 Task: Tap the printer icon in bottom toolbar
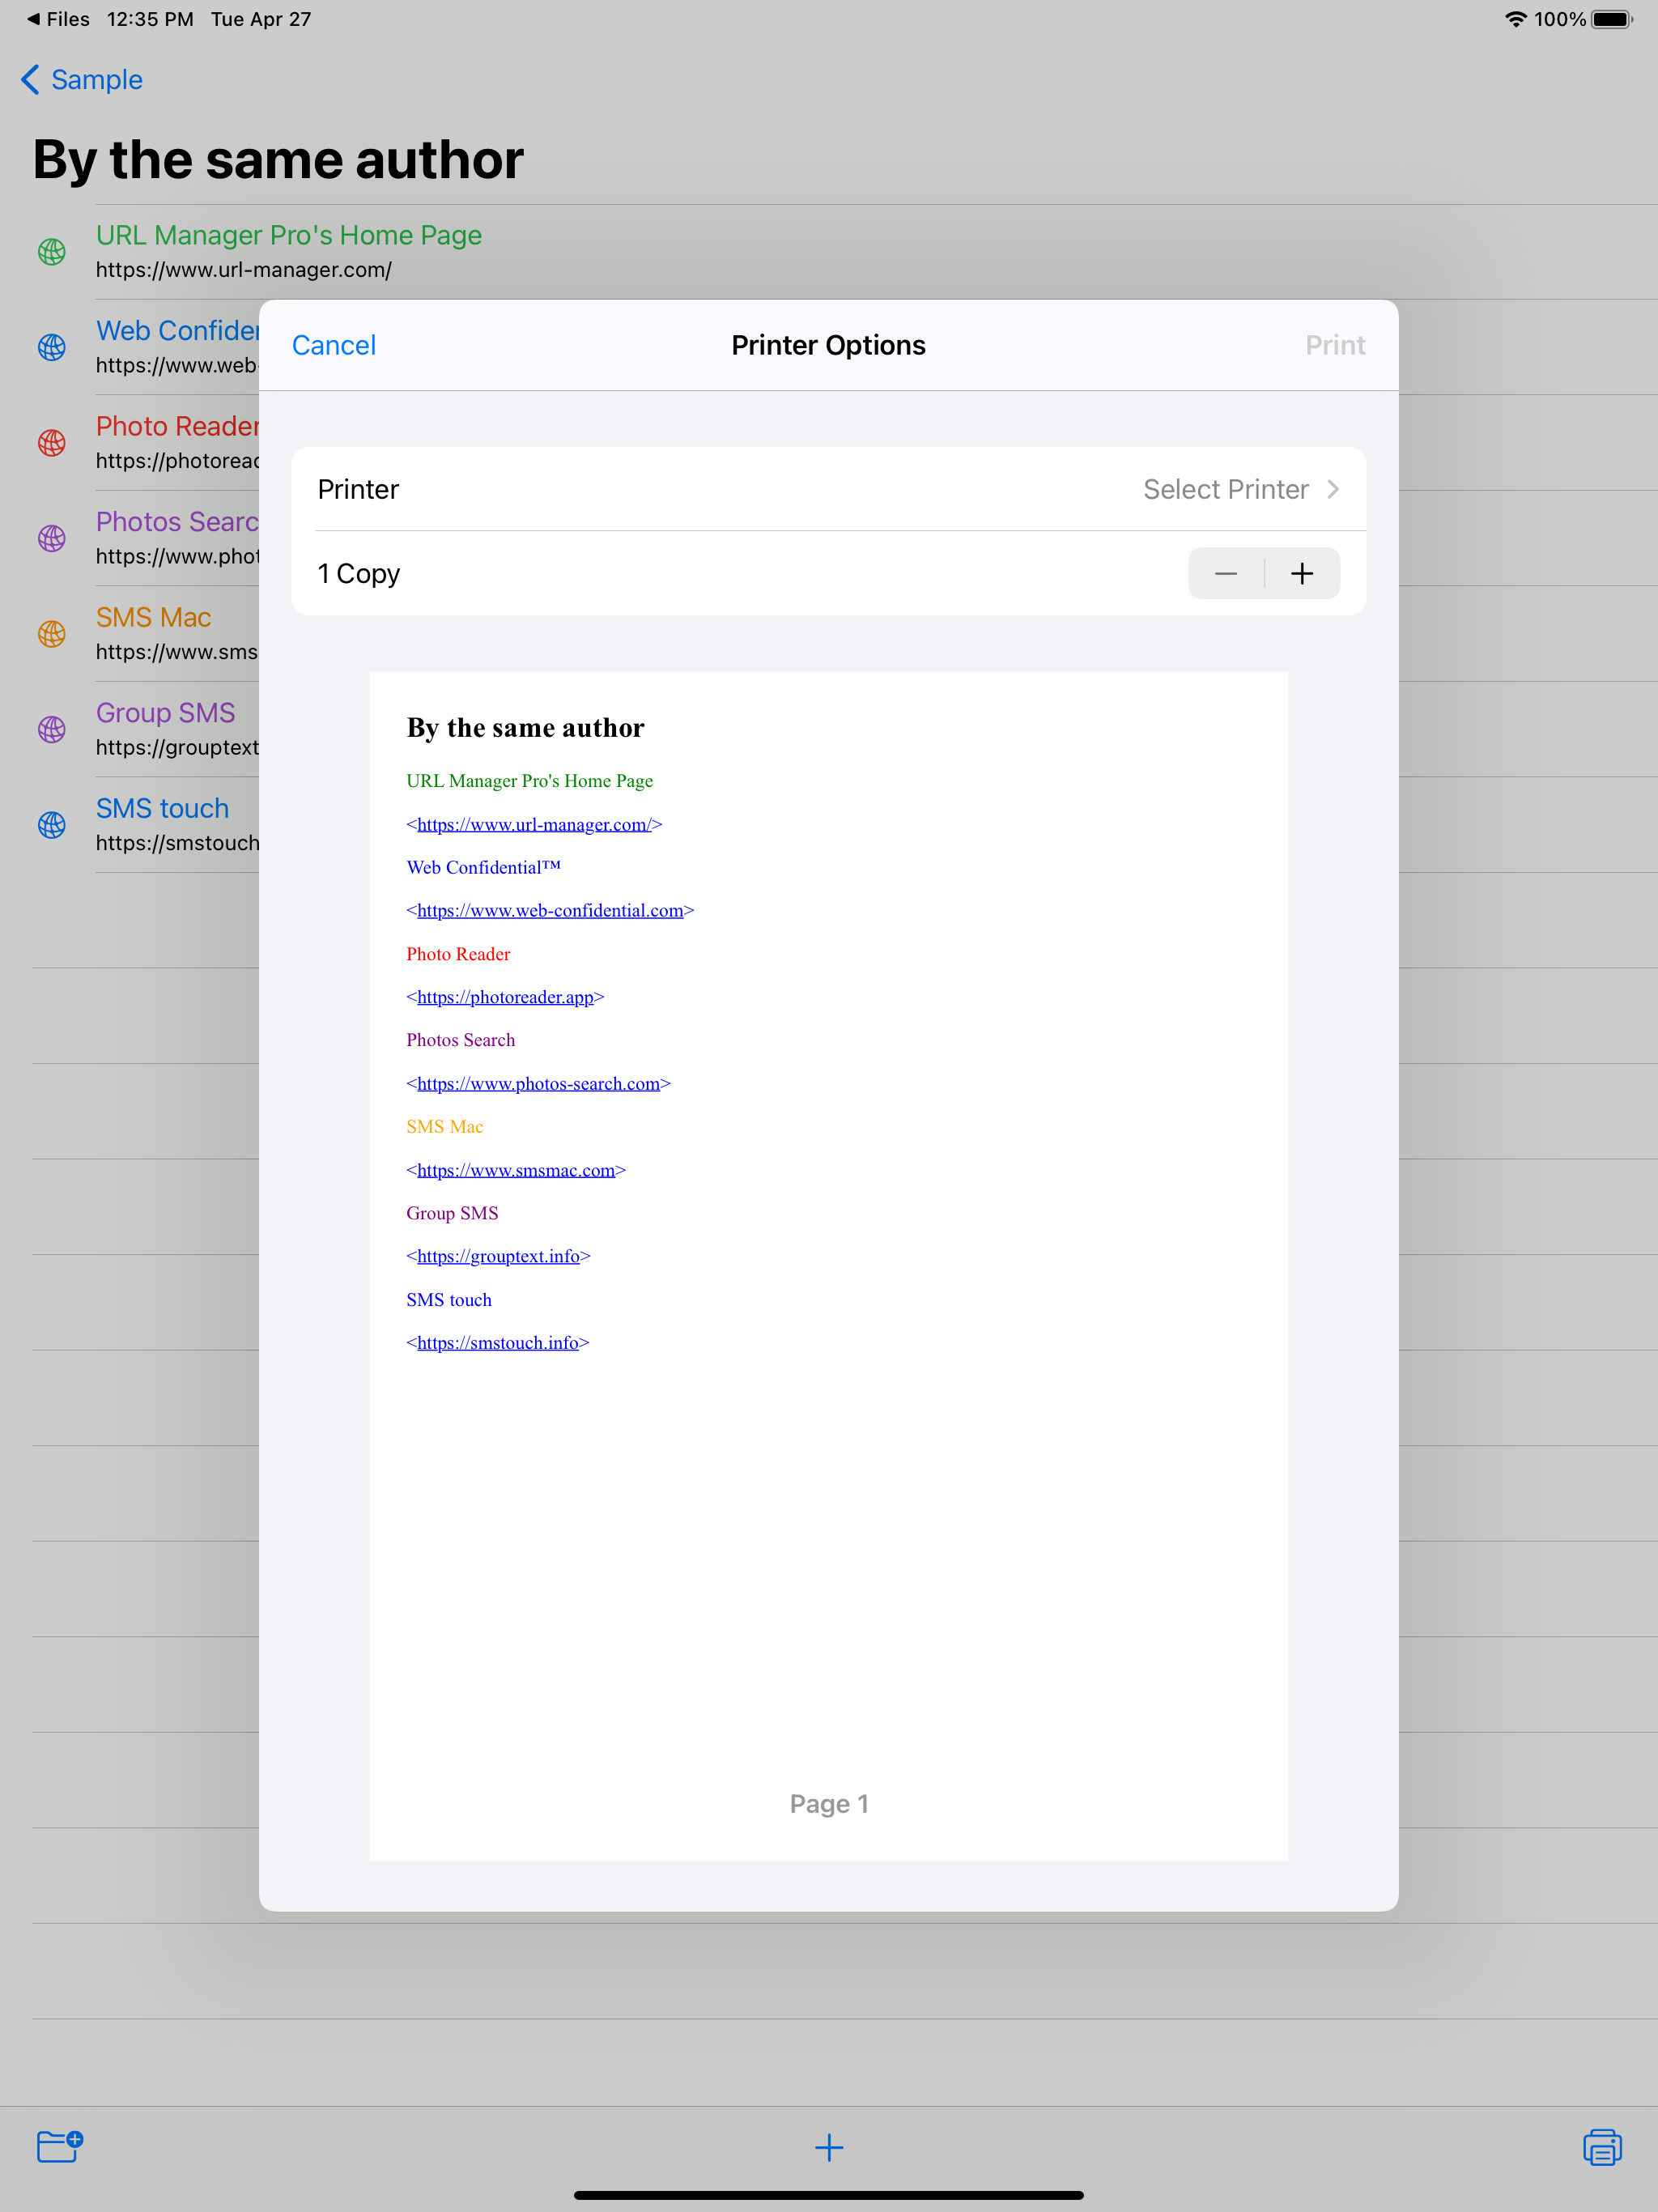(x=1602, y=2147)
